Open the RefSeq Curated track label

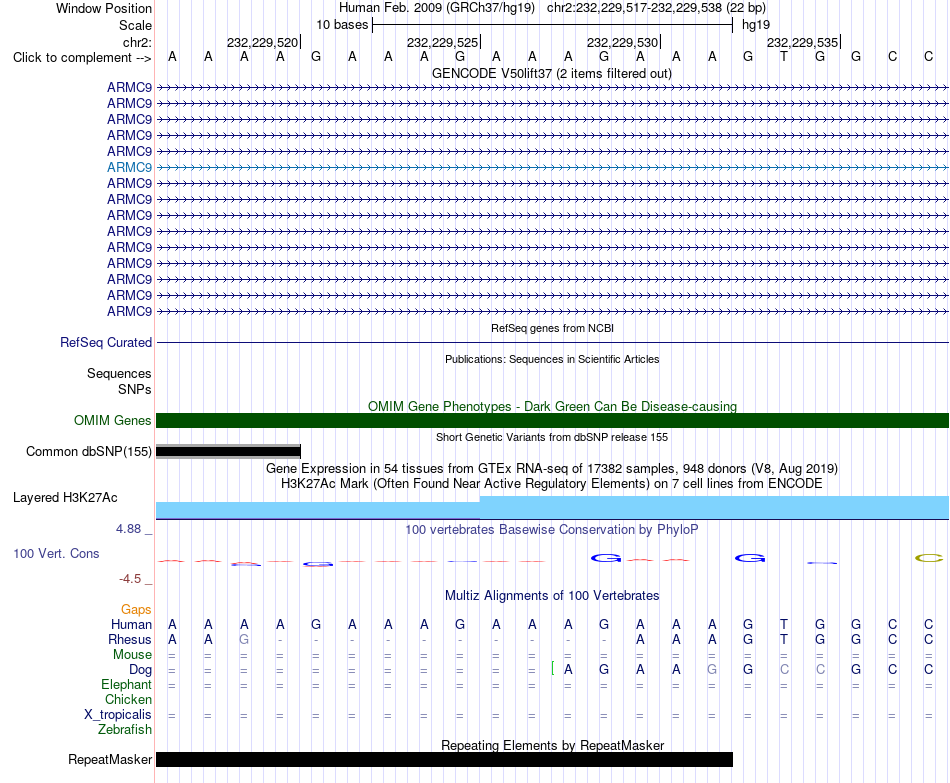105,342
